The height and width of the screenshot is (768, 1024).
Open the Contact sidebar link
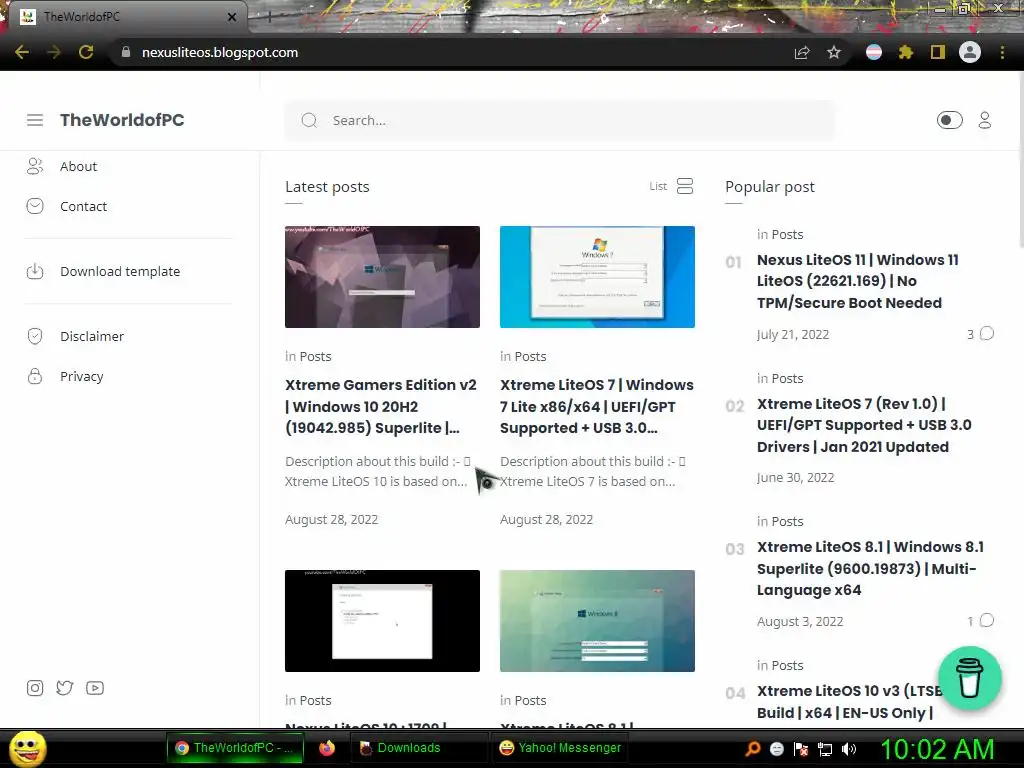83,206
